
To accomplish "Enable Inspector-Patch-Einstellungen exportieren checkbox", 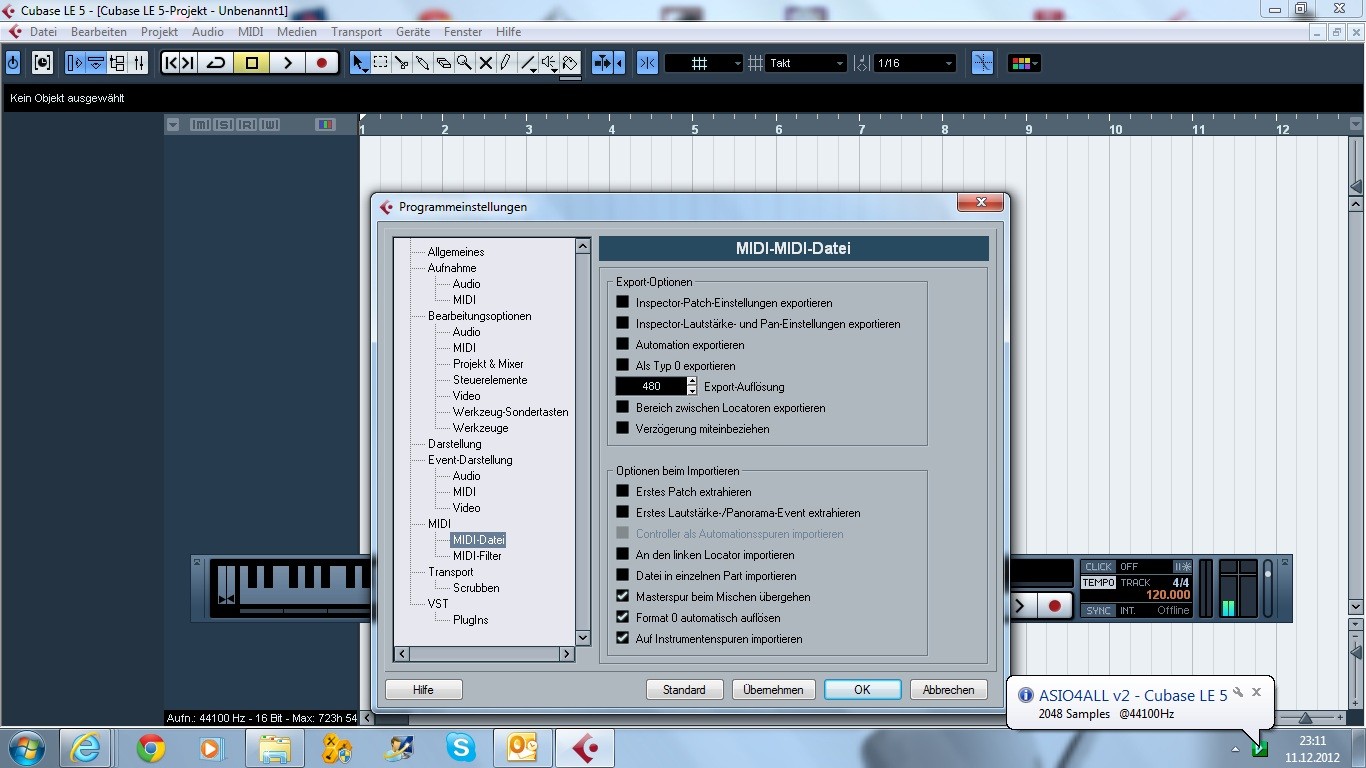I will pos(623,302).
